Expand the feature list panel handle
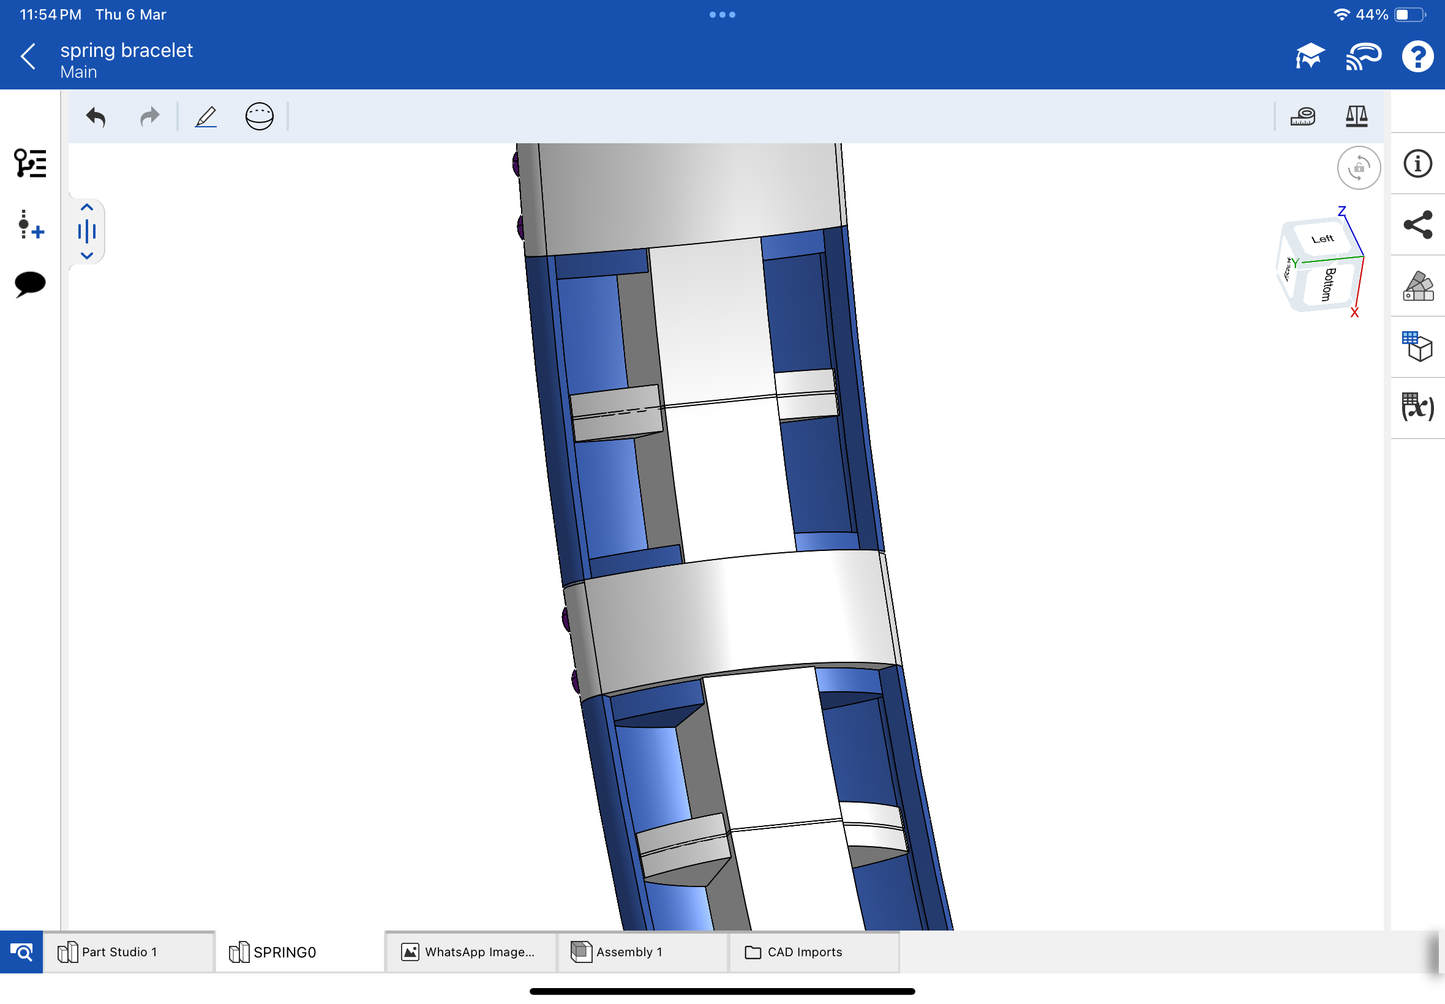 coord(87,232)
